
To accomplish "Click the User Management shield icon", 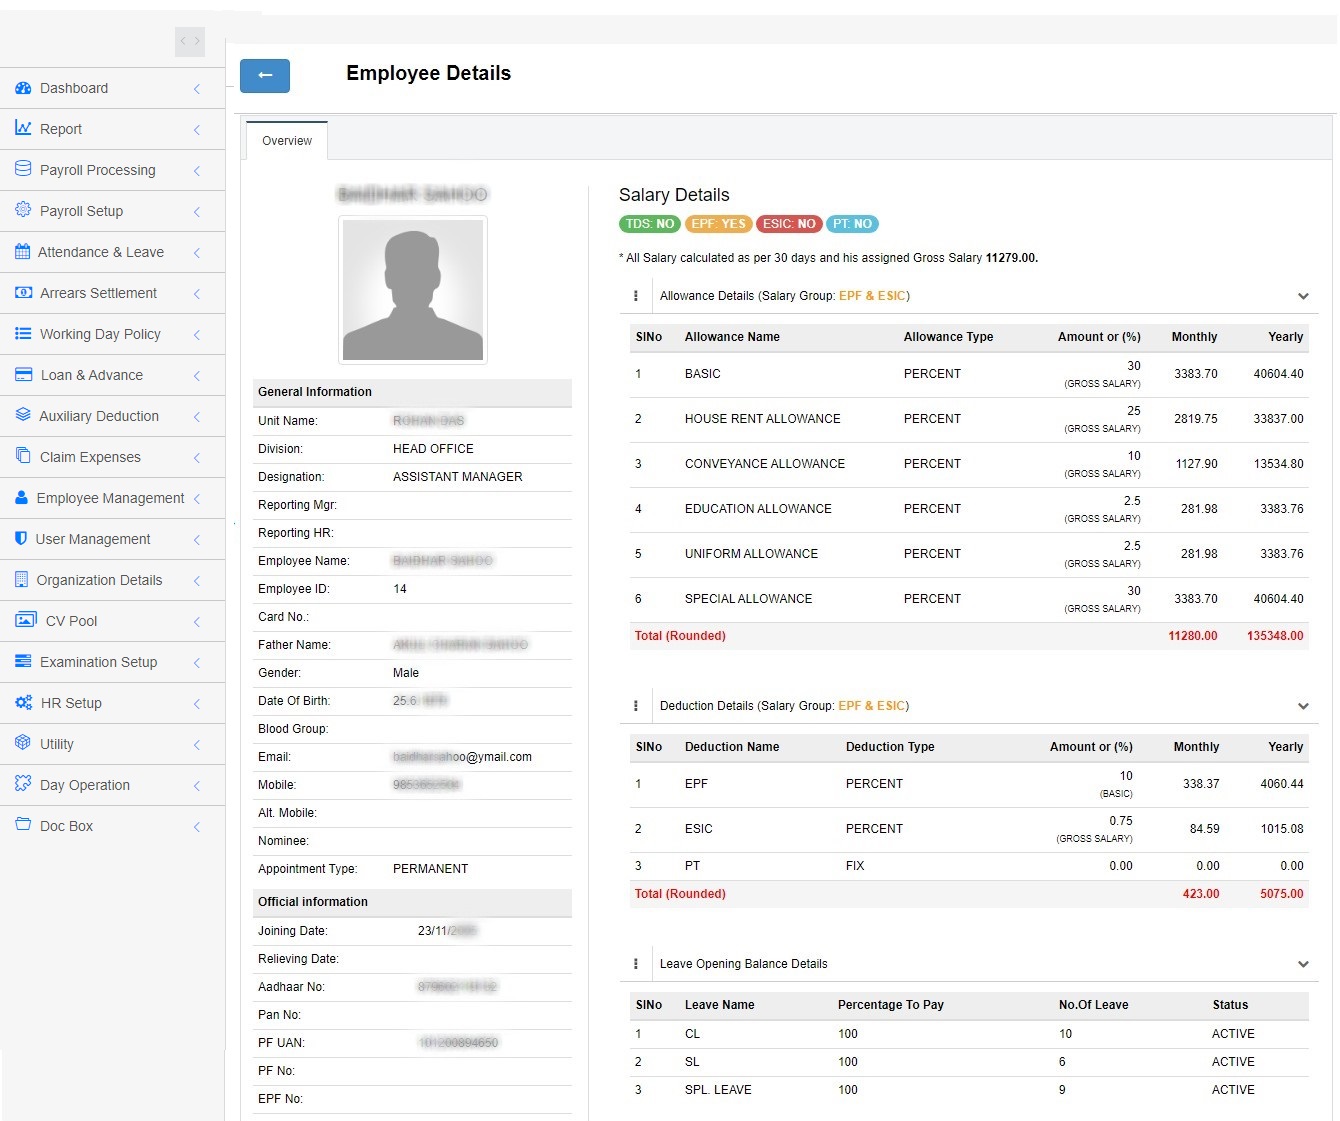I will click(21, 539).
